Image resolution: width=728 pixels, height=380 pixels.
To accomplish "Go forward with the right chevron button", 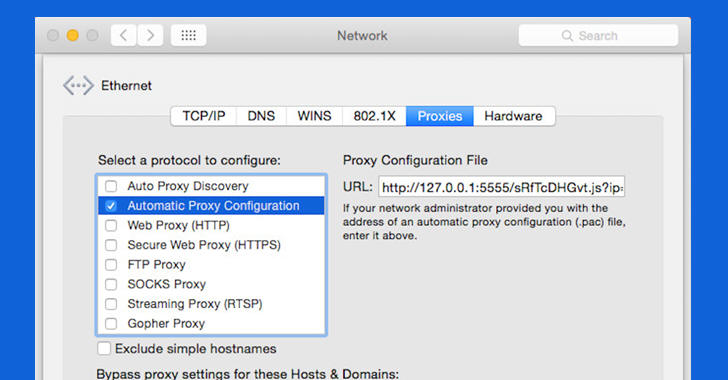I will tap(150, 35).
